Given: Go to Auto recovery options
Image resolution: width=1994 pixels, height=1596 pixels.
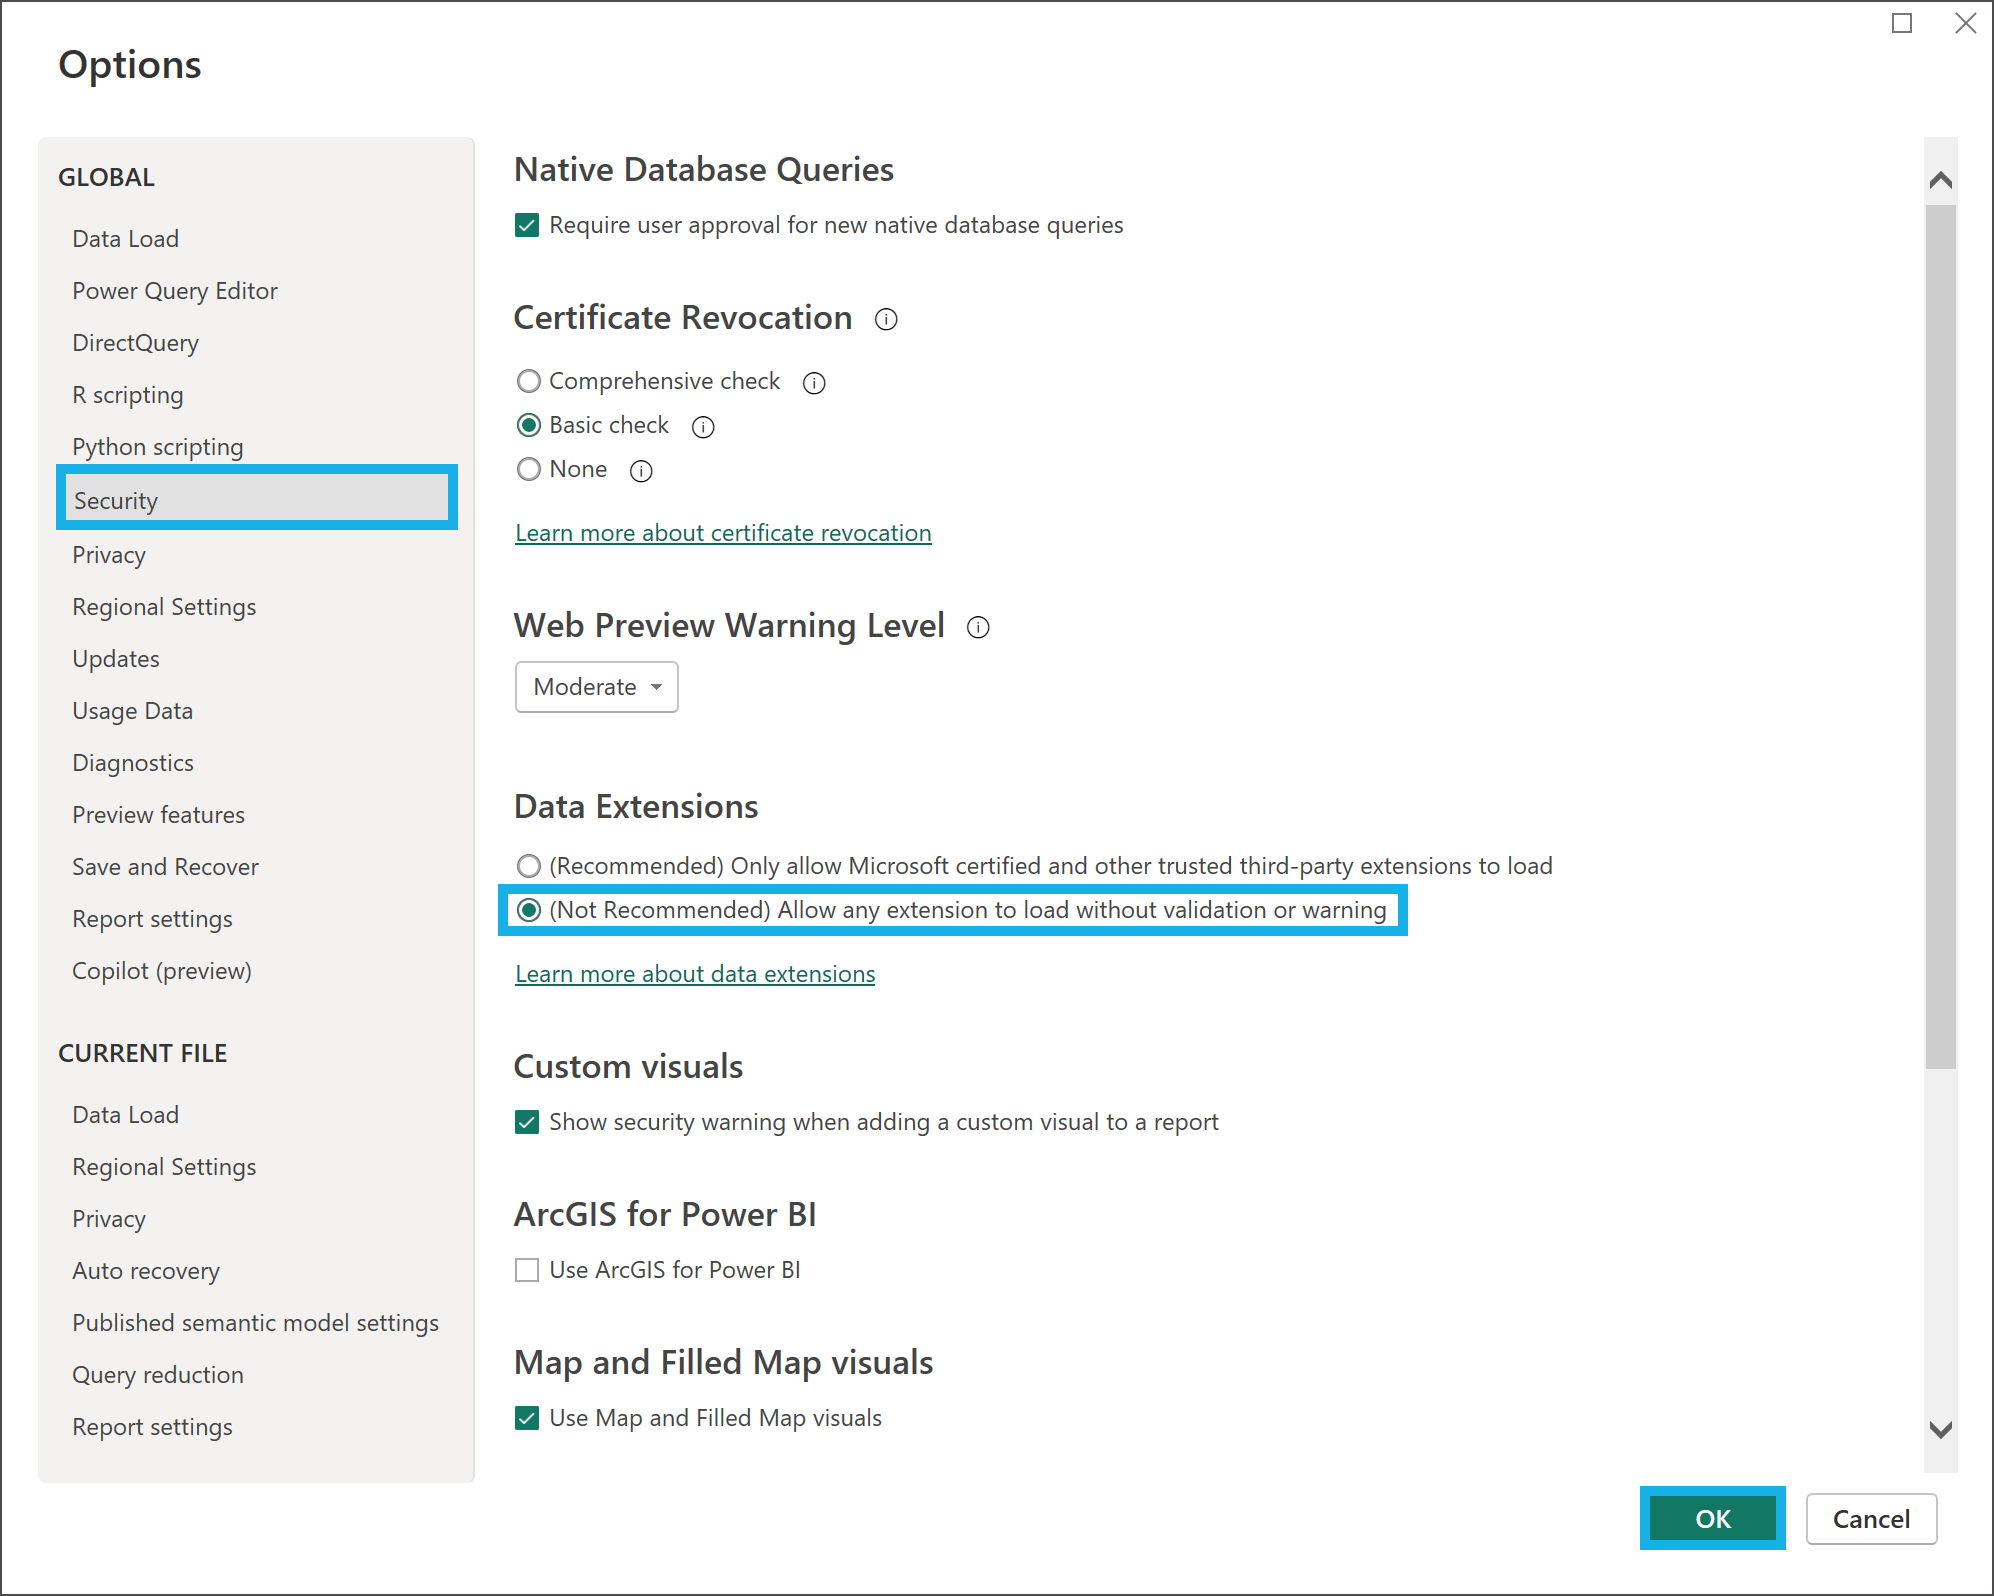Looking at the screenshot, I should click(146, 1271).
